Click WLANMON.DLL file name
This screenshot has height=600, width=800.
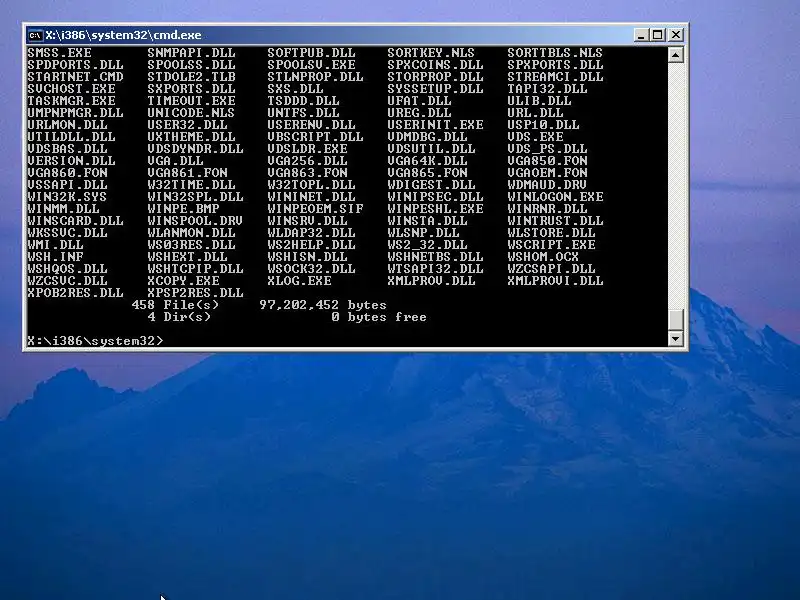(191, 233)
